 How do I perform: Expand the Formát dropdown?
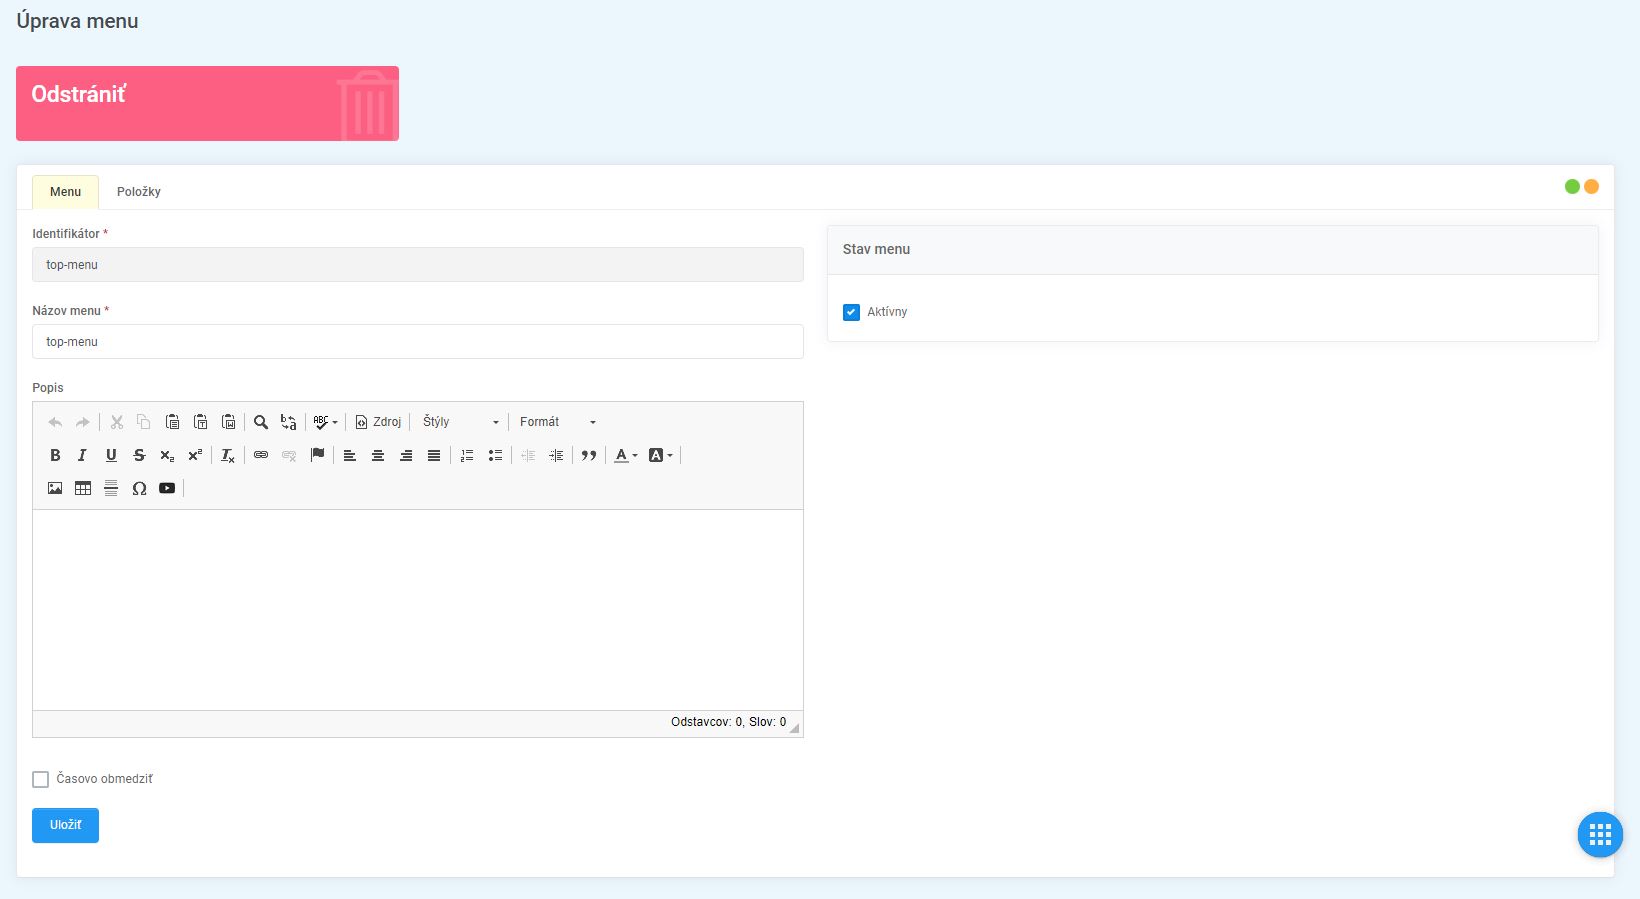click(557, 422)
